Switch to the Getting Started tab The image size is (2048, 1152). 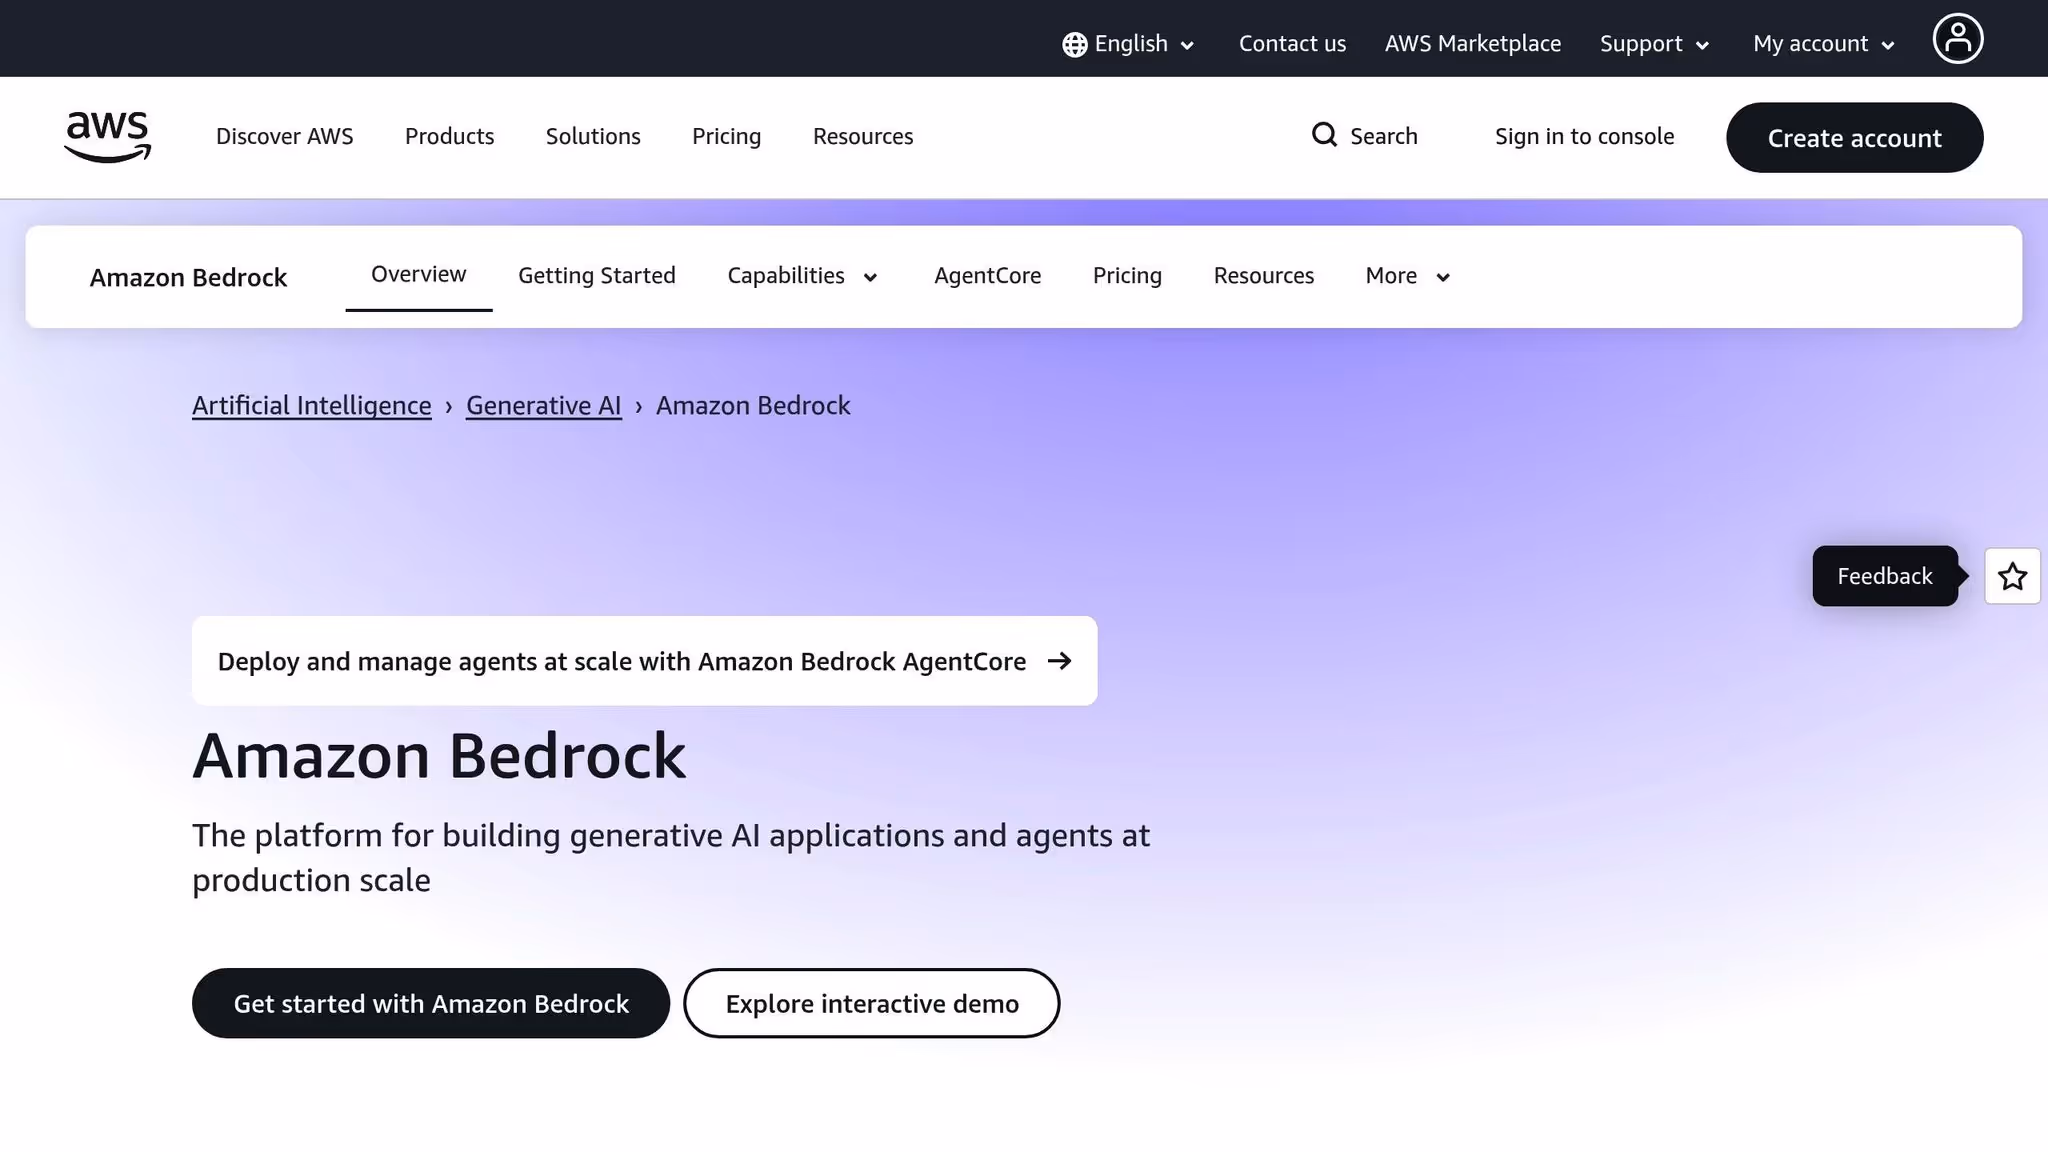coord(596,275)
